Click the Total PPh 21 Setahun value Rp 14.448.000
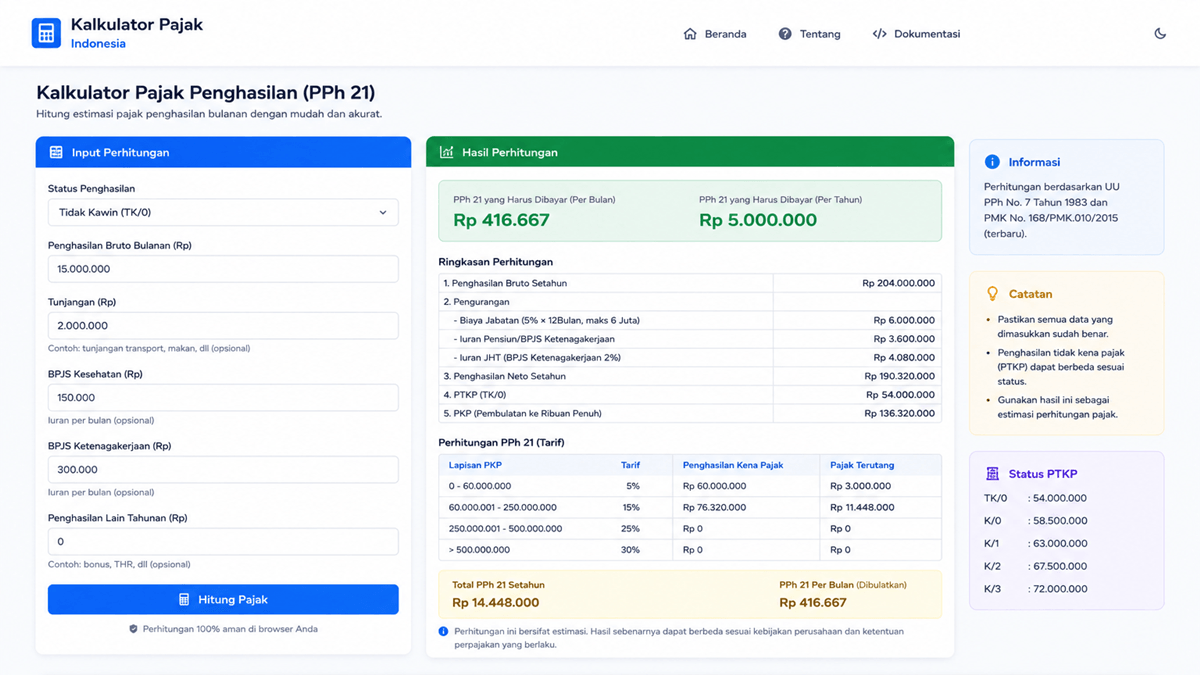The height and width of the screenshot is (675, 1200). [x=495, y=603]
